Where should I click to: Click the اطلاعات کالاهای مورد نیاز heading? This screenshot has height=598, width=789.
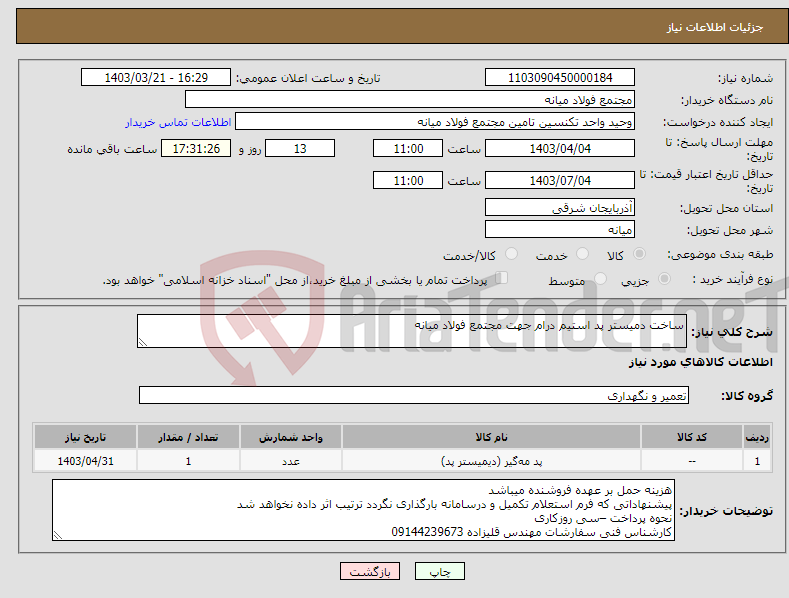click(x=700, y=362)
